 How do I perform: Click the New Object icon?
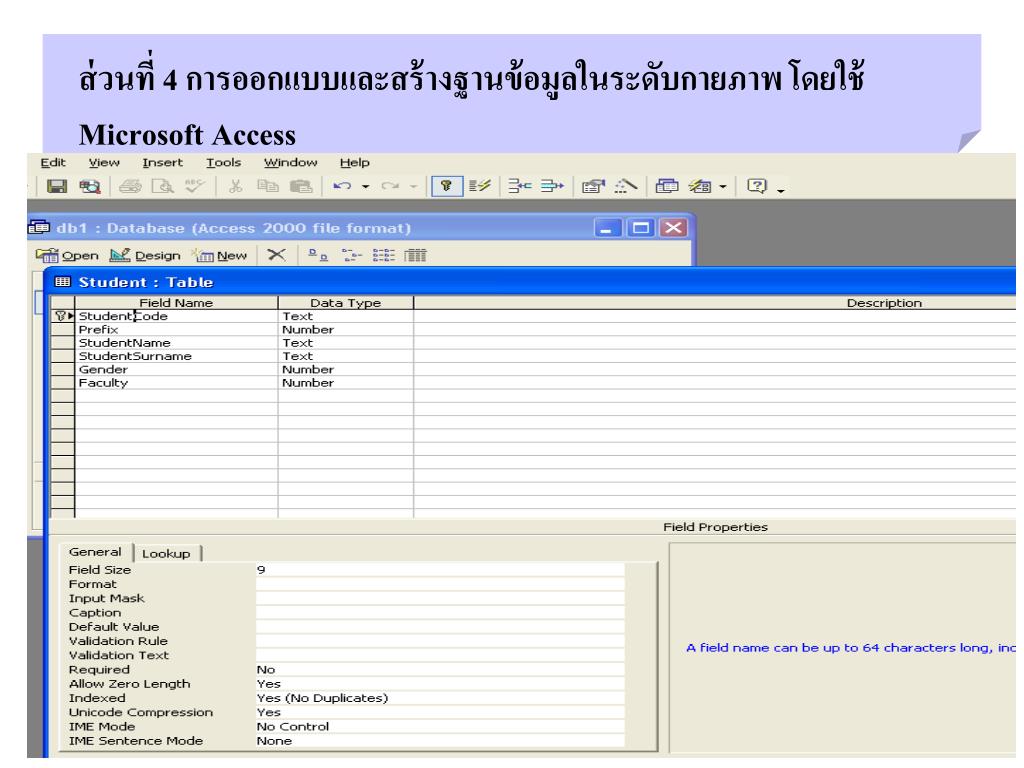tap(701, 187)
